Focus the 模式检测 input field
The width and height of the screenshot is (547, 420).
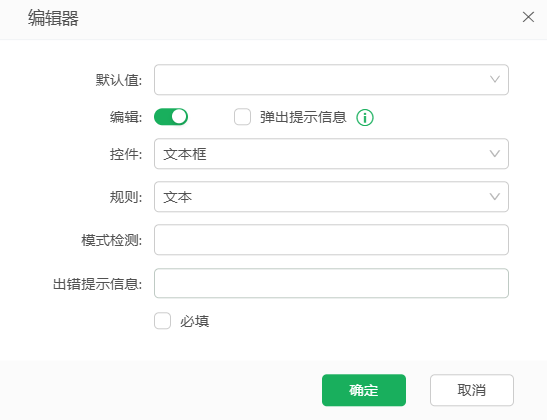click(331, 240)
